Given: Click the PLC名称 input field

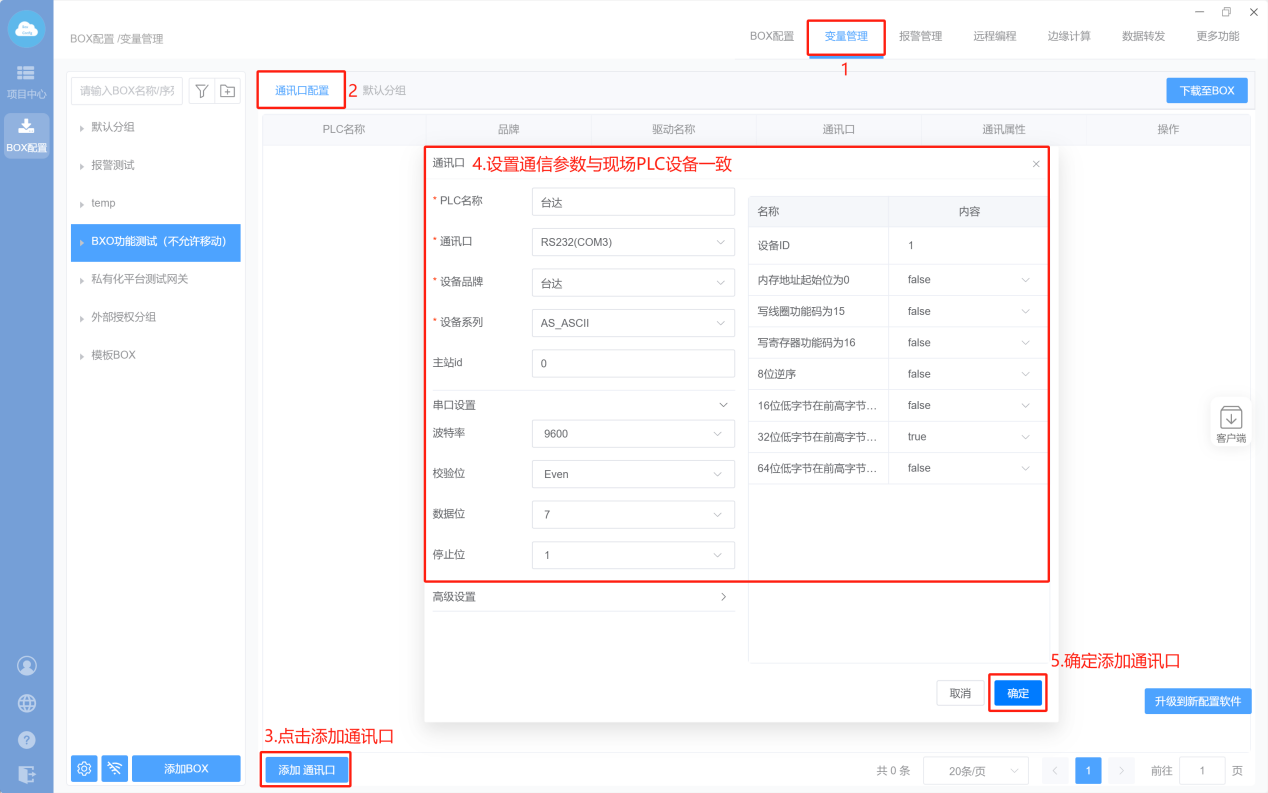Looking at the screenshot, I should [x=632, y=201].
